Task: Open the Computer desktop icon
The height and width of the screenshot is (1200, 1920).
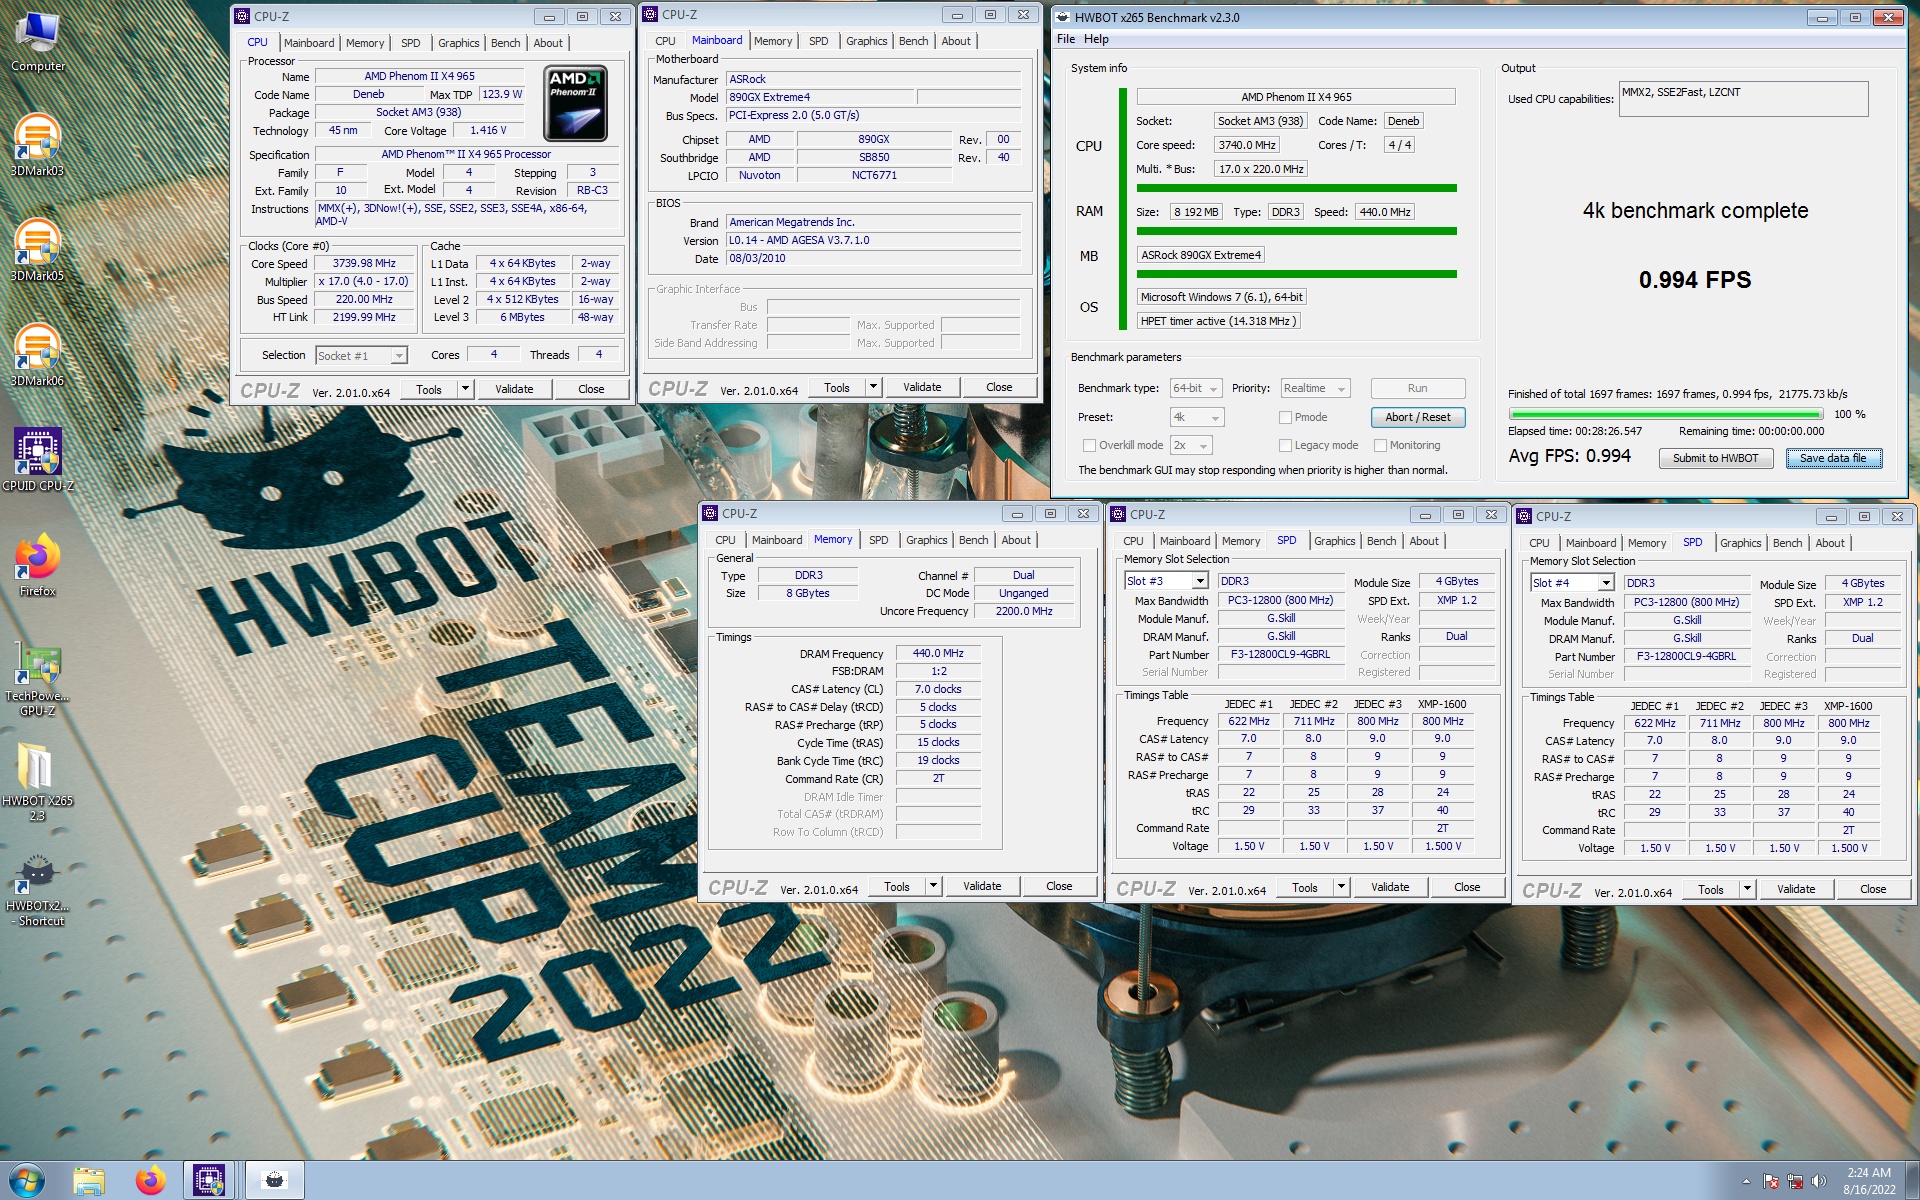Action: 38,42
